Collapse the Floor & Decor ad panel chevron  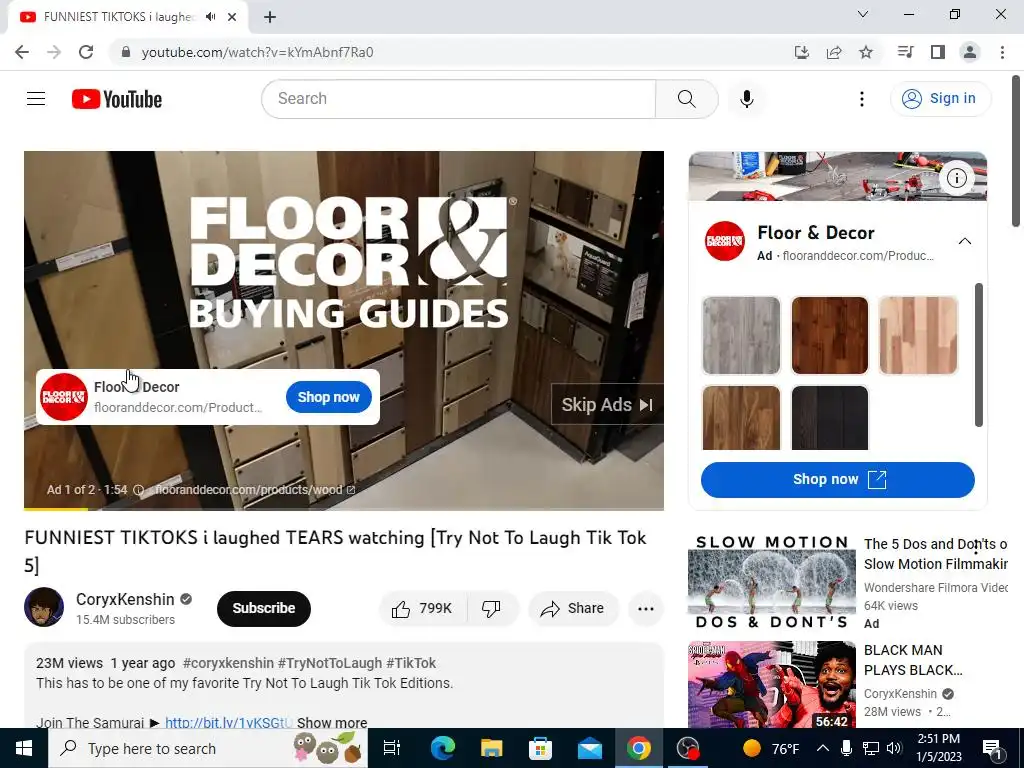pos(965,241)
